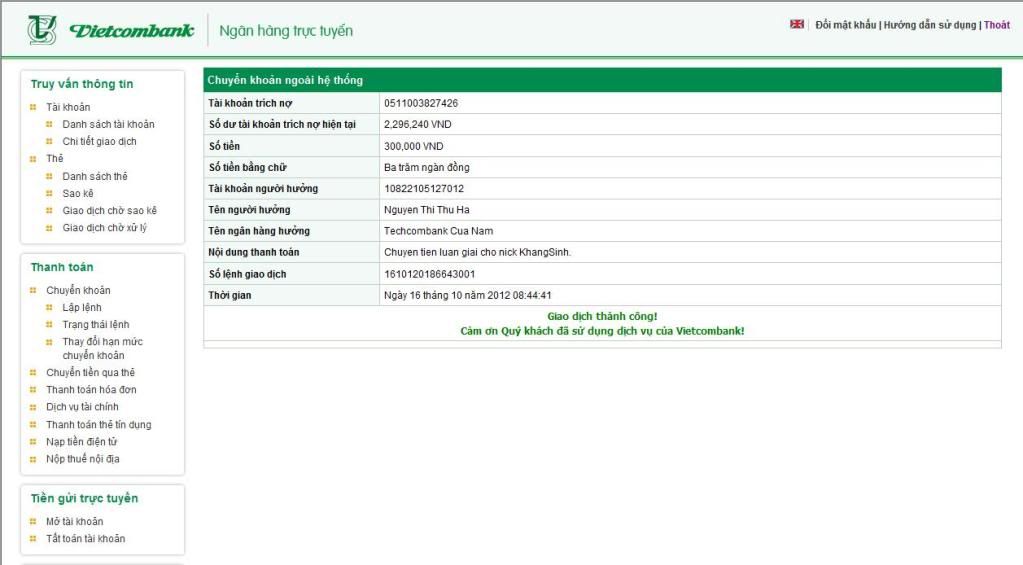
Task: Click debit account number 0511003827426
Action: 421,103
